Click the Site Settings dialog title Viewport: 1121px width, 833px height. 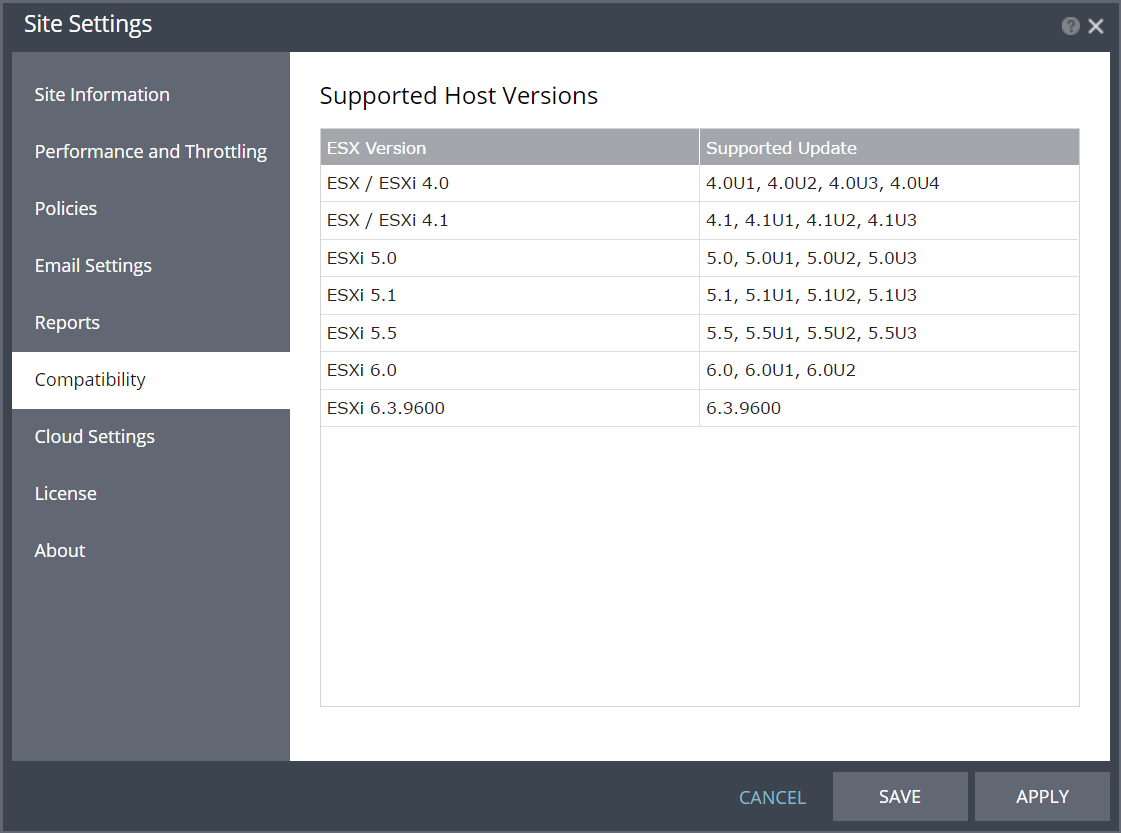point(88,25)
